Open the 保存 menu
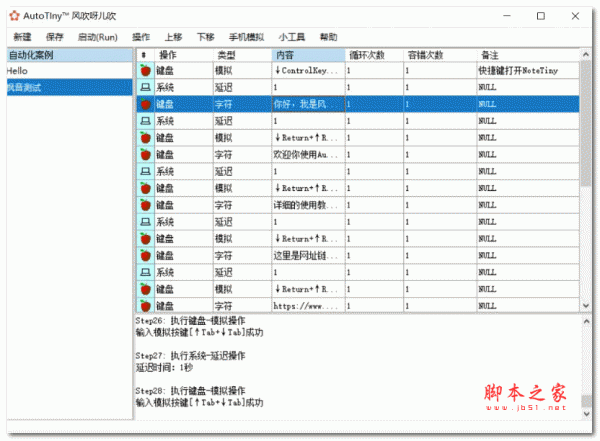 click(x=54, y=37)
